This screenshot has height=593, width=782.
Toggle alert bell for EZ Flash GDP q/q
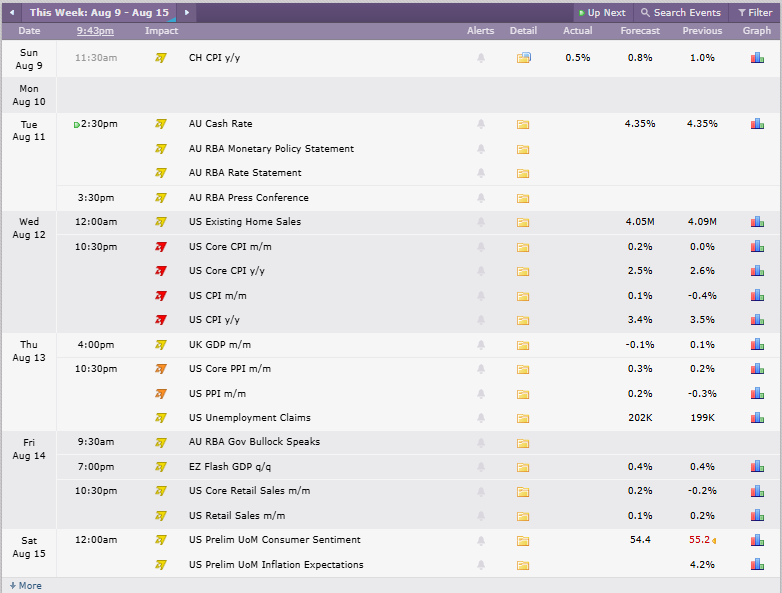tap(481, 467)
